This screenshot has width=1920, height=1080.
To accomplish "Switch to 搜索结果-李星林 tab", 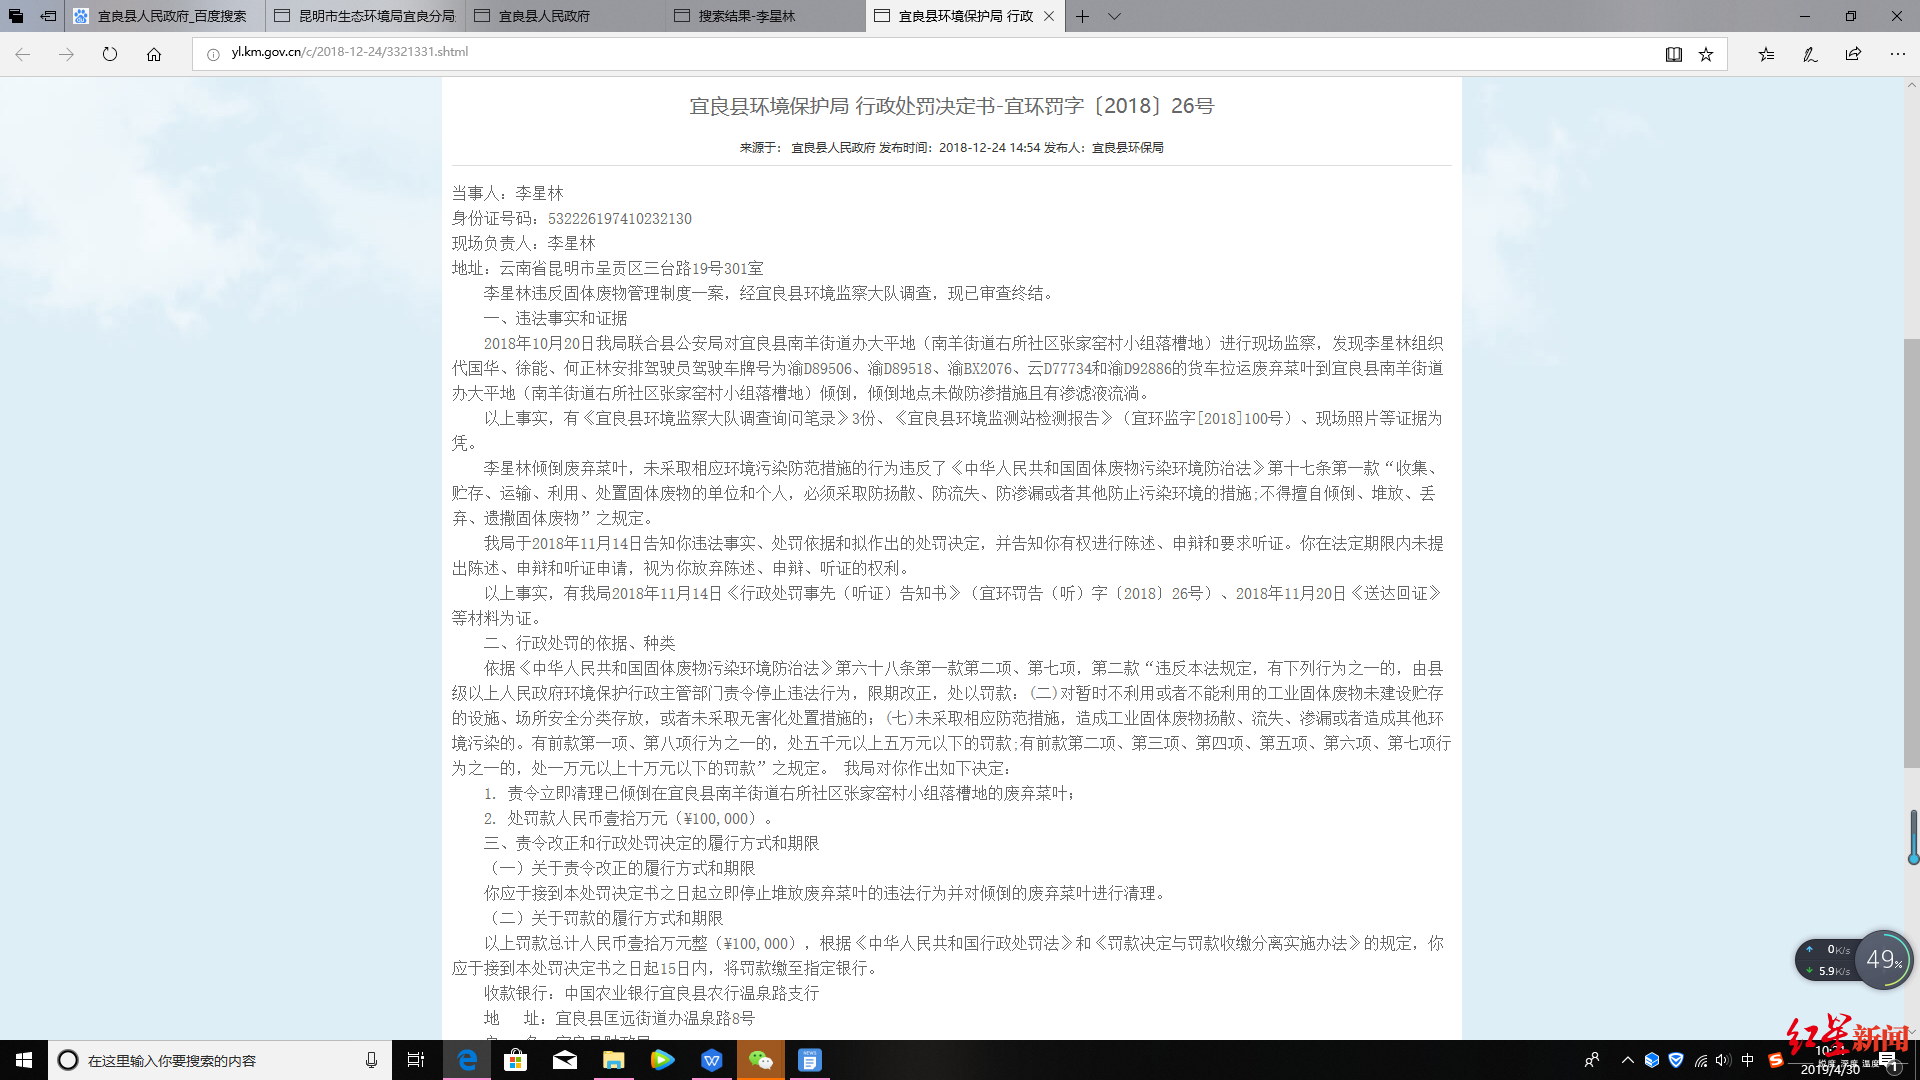I will (x=765, y=16).
